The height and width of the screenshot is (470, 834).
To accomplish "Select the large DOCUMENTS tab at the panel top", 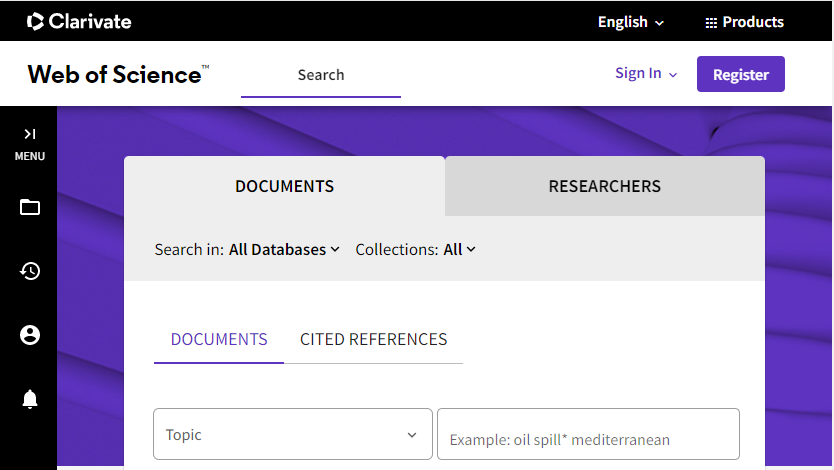I will [284, 186].
